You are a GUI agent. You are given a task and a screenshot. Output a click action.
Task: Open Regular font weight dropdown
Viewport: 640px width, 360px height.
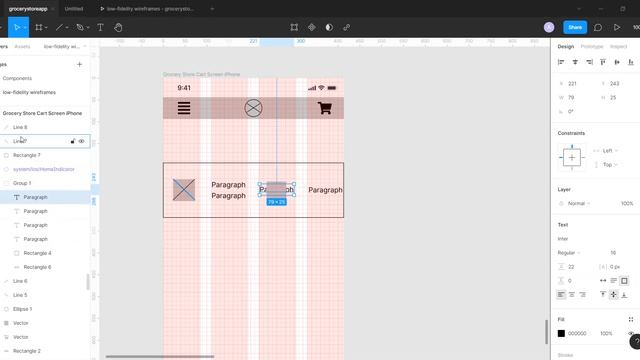point(569,253)
